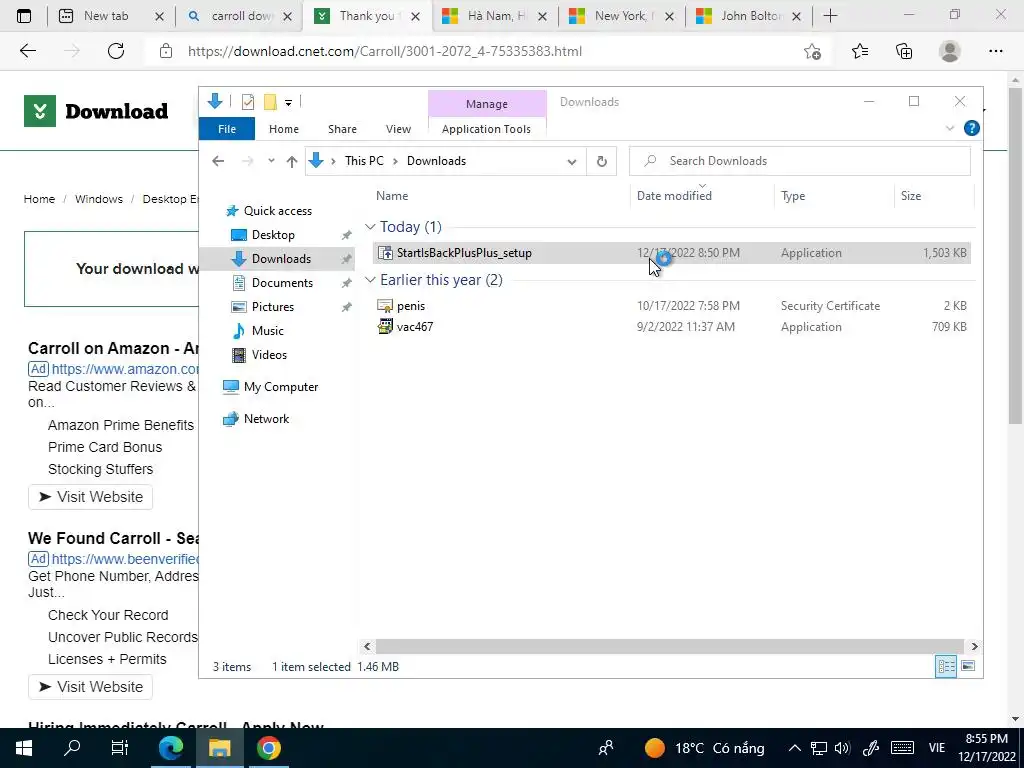Open Edge Settings and more menu

(995, 51)
